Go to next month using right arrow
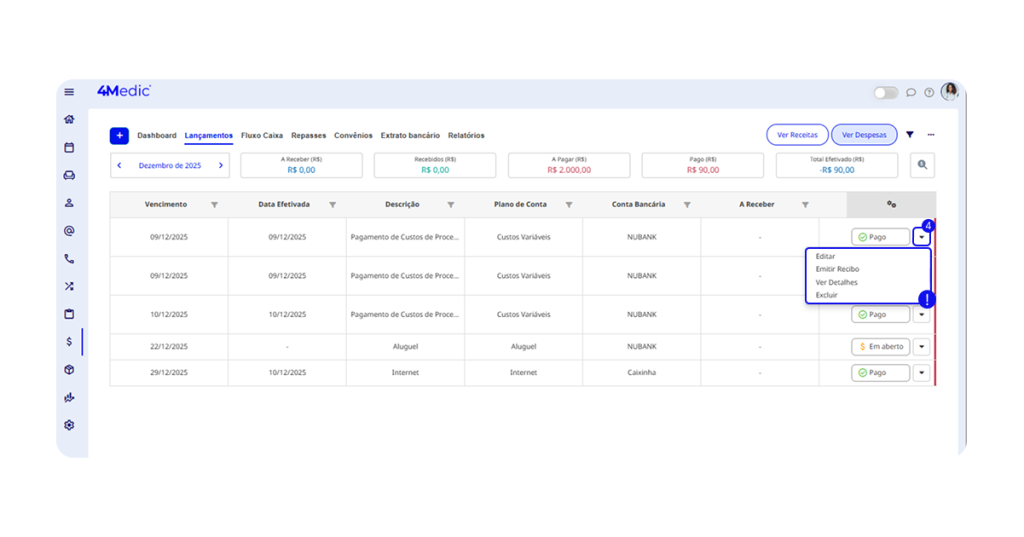Viewport: 1024px width, 537px height. (x=221, y=165)
